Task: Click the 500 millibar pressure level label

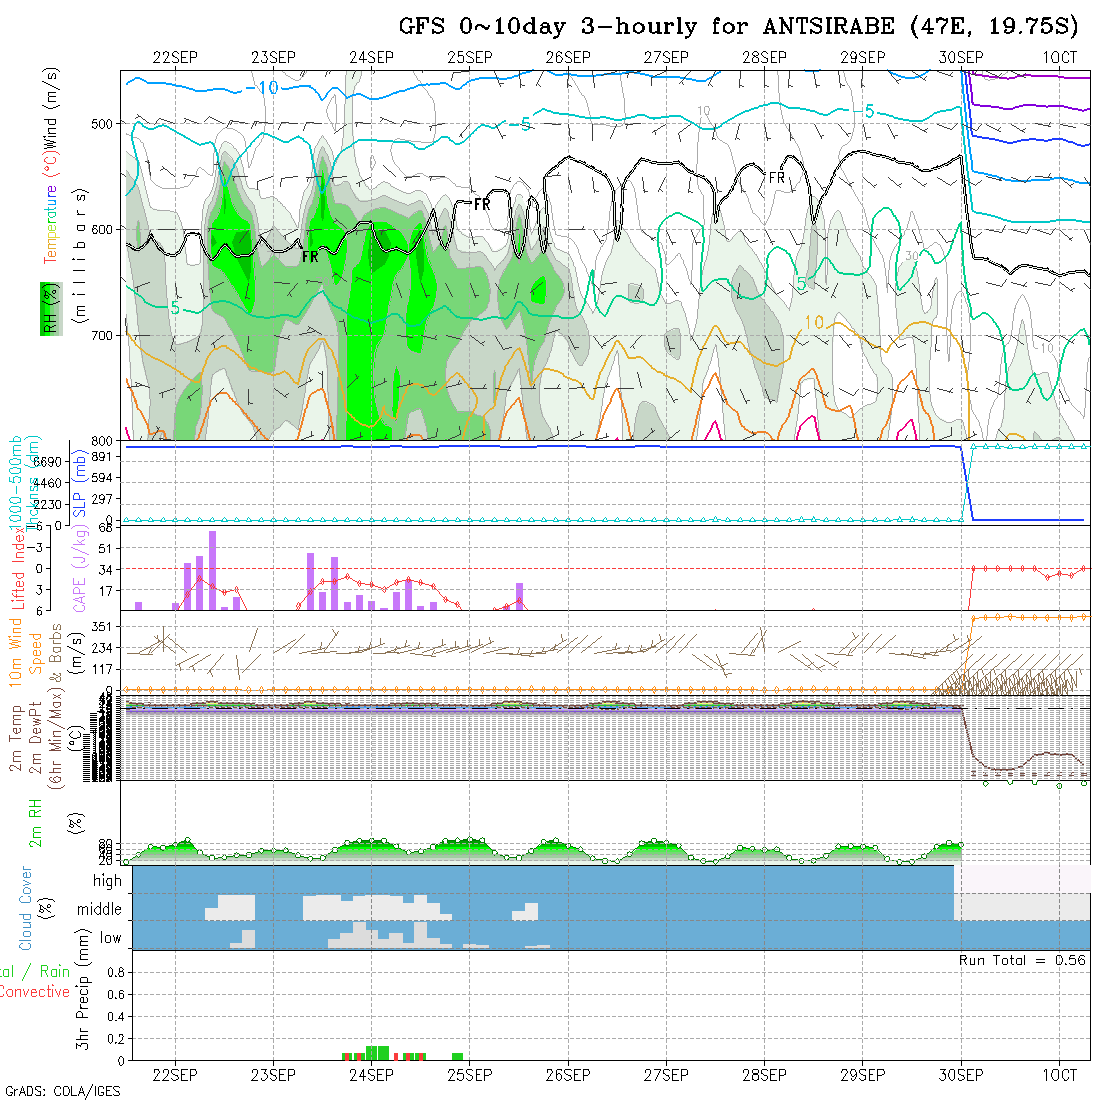Action: [102, 124]
